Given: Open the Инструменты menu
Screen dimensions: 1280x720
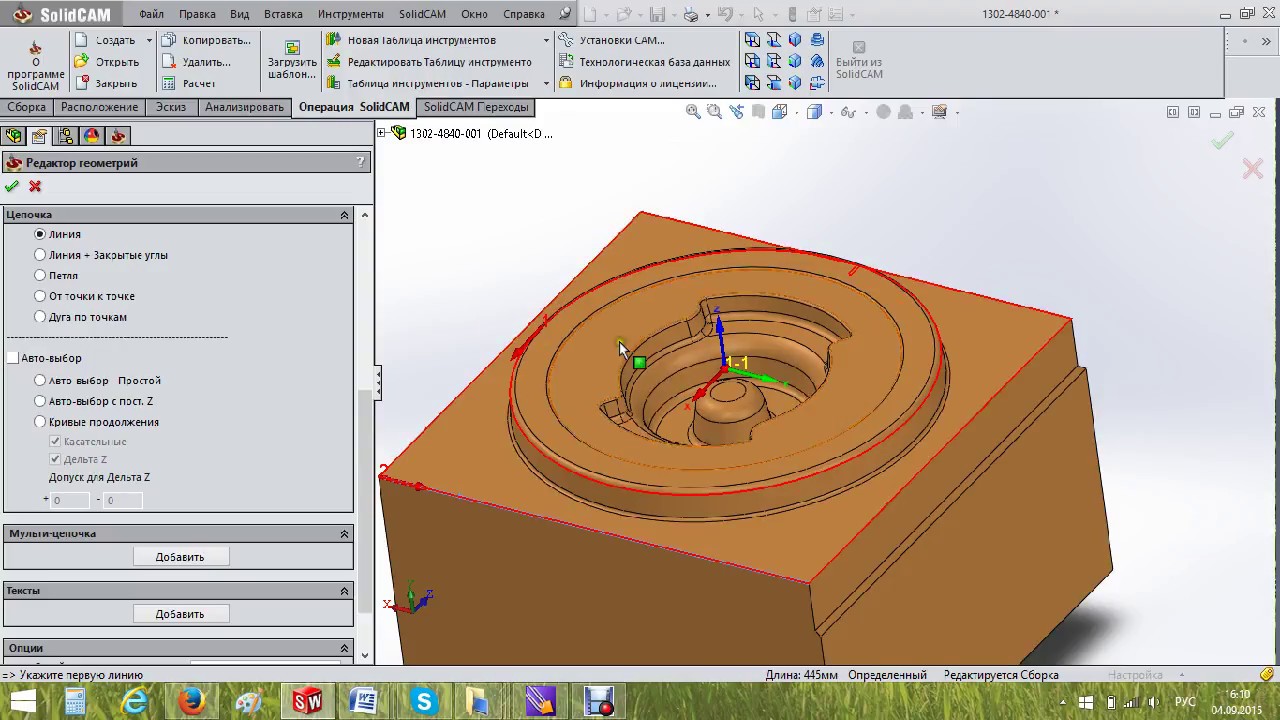Looking at the screenshot, I should (x=350, y=14).
